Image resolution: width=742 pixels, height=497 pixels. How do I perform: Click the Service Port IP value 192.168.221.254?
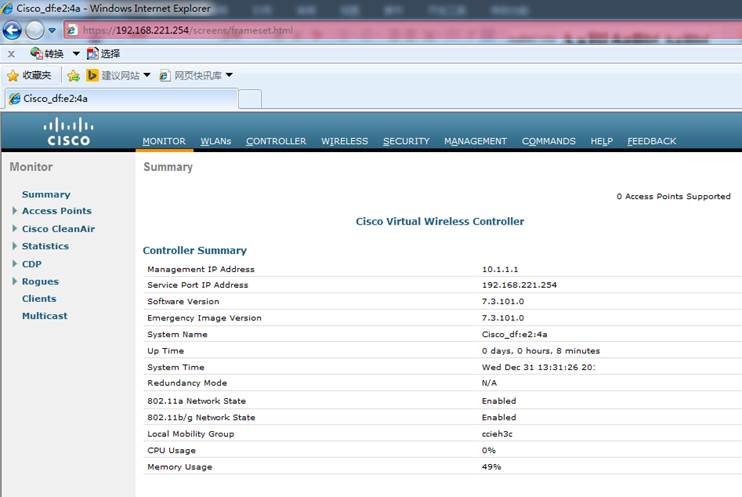click(519, 285)
